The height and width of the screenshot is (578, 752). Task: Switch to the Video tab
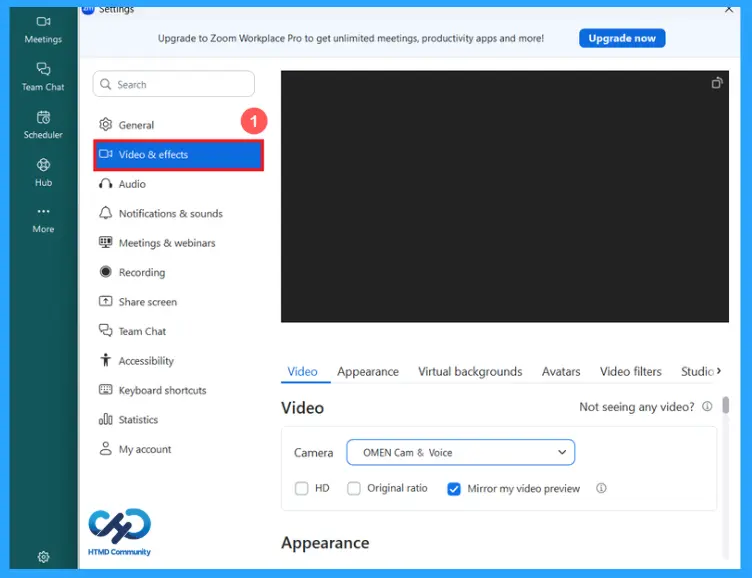302,371
